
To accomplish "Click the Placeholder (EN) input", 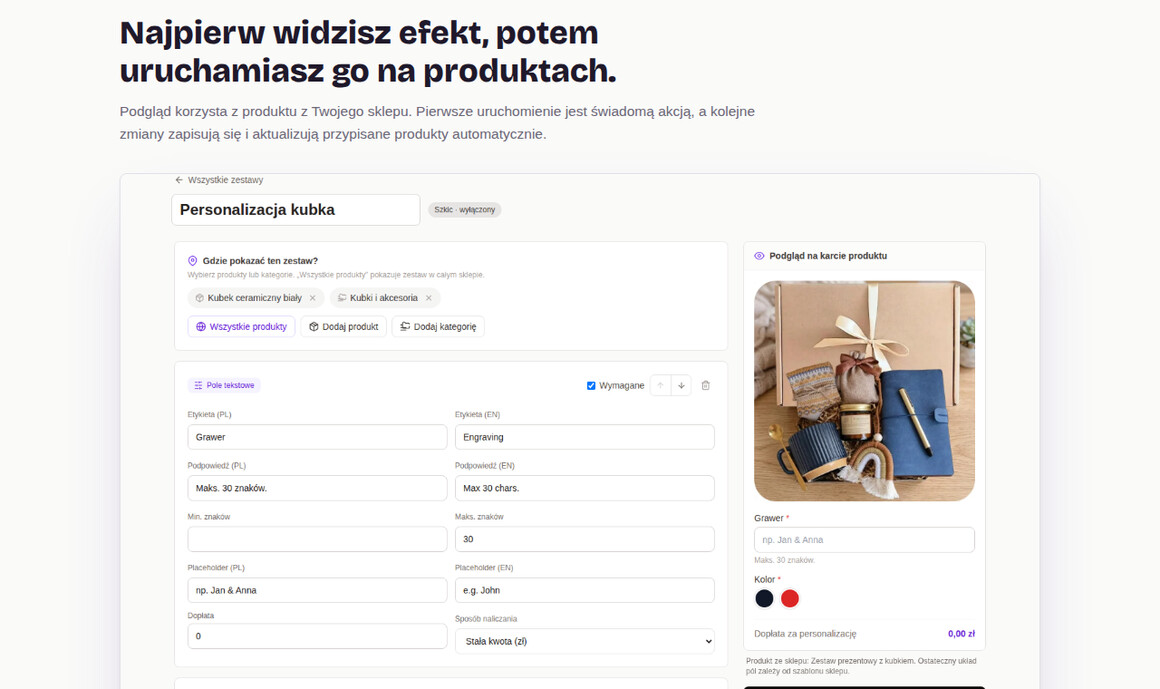I will click(x=584, y=591).
